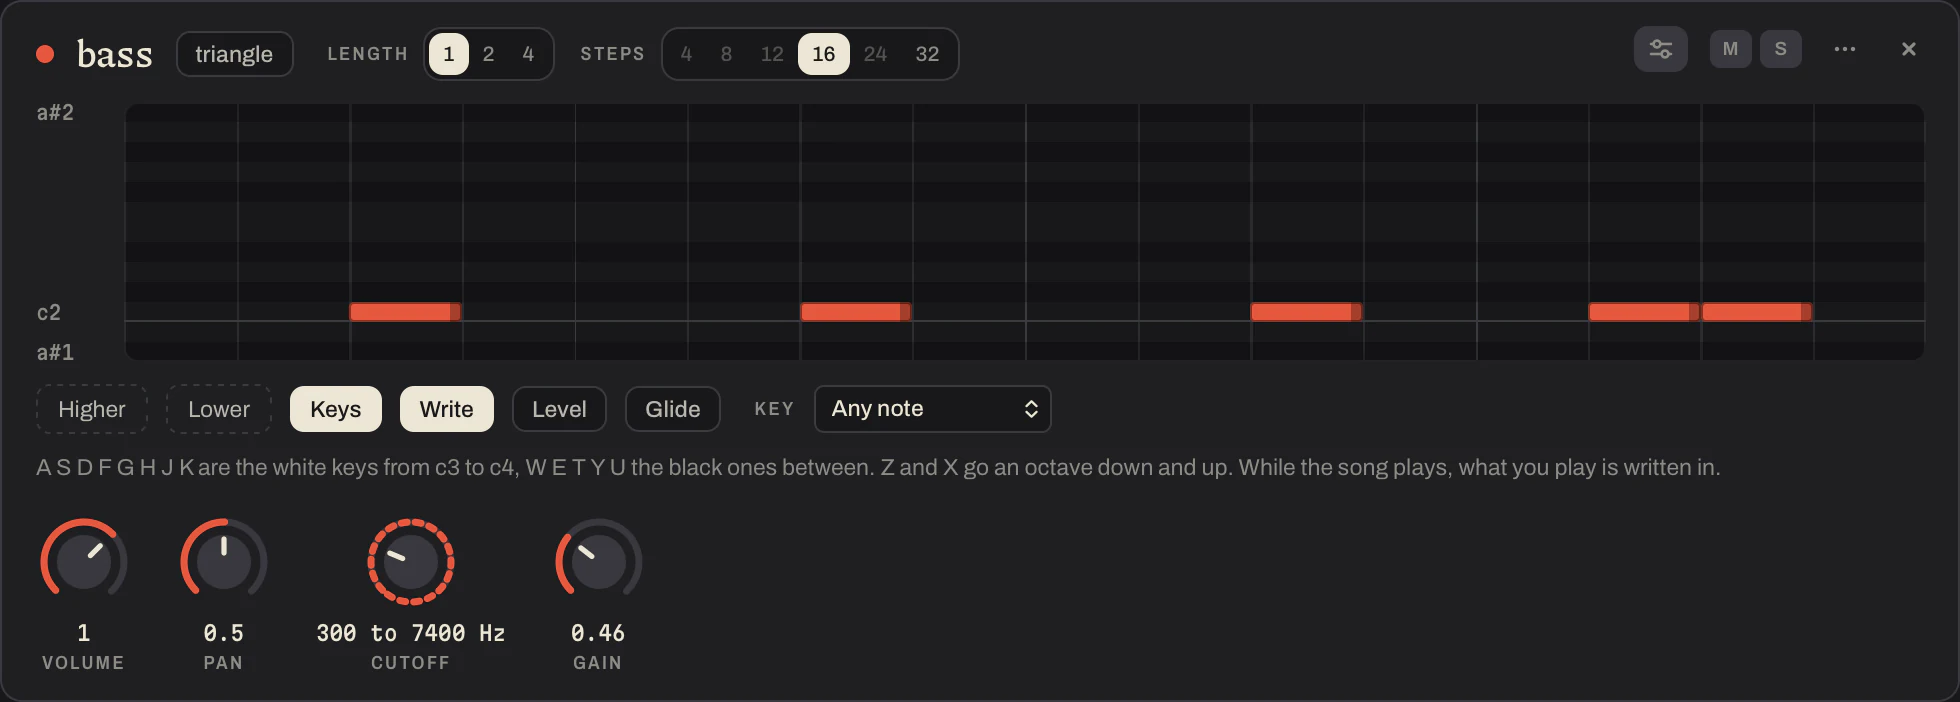
Task: Open the track settings sliders icon
Action: coord(1660,49)
